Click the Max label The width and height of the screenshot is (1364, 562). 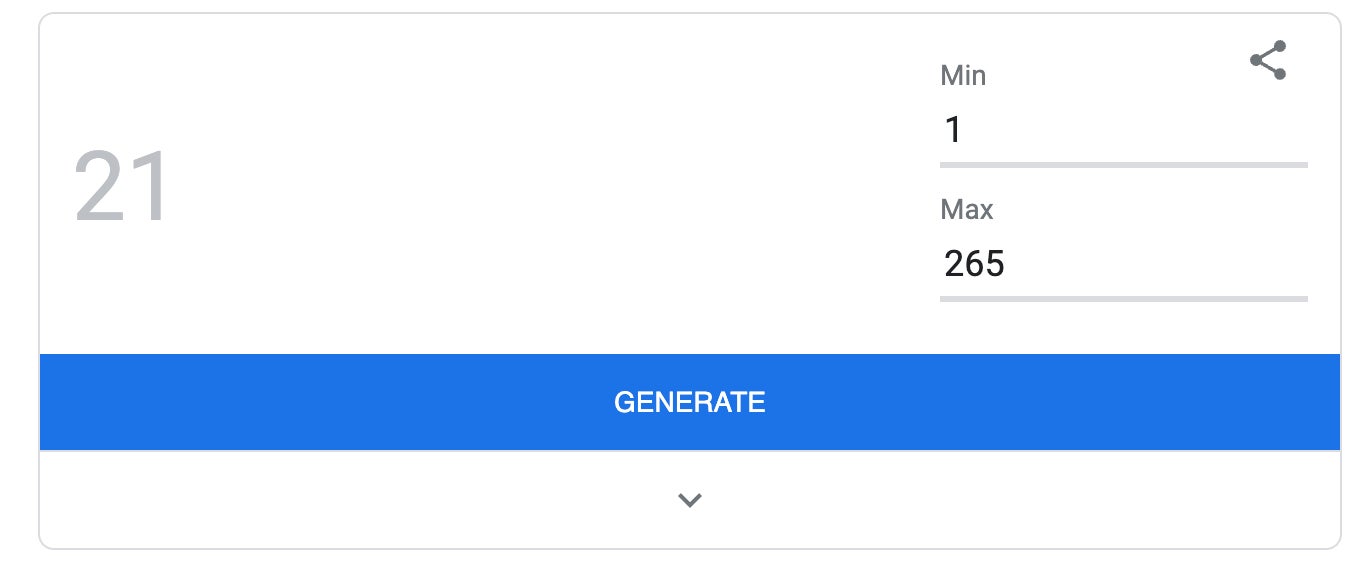(967, 210)
